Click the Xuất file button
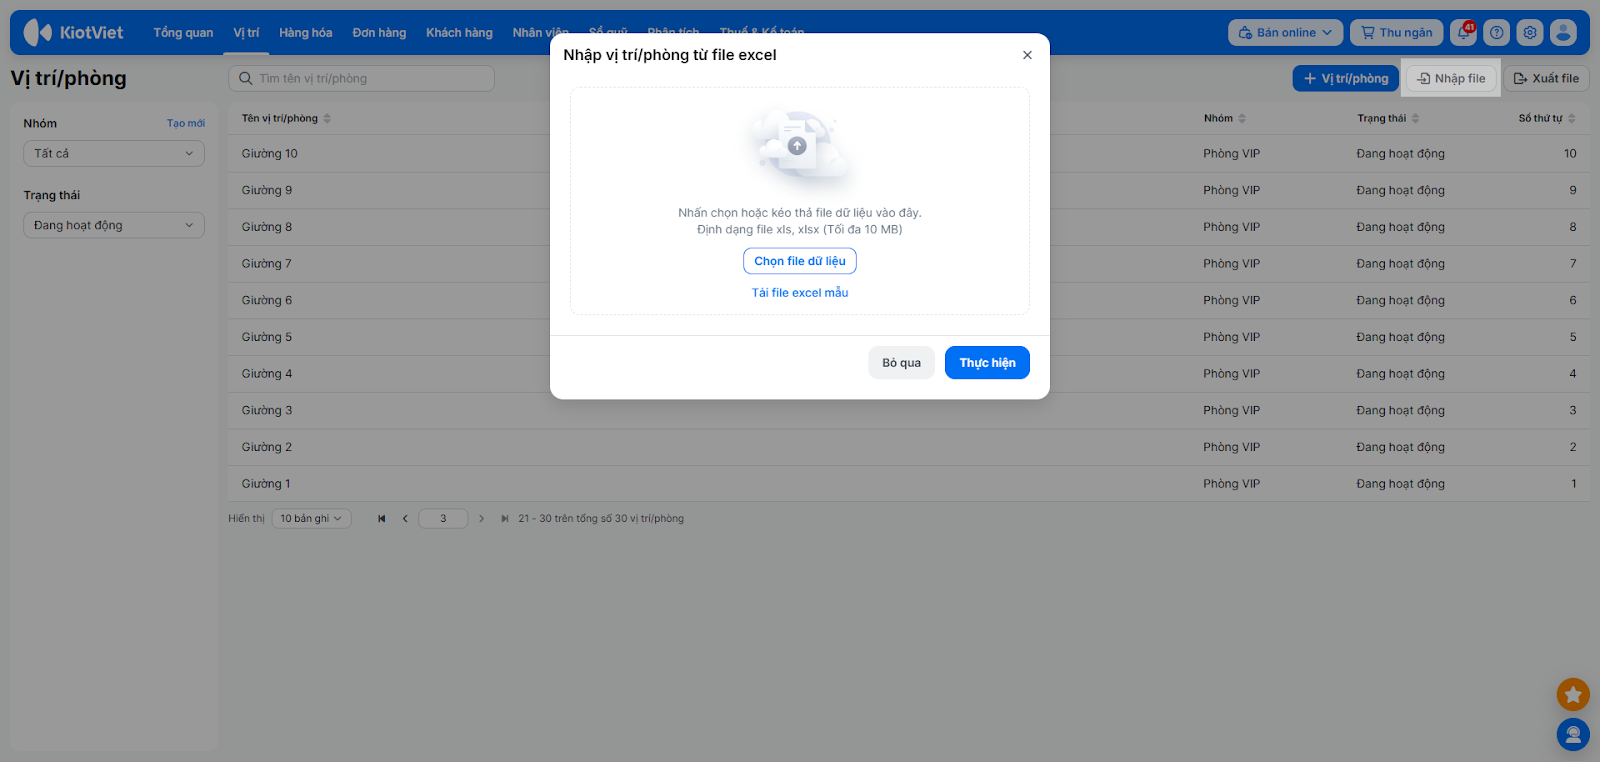This screenshot has width=1600, height=762. [x=1546, y=78]
